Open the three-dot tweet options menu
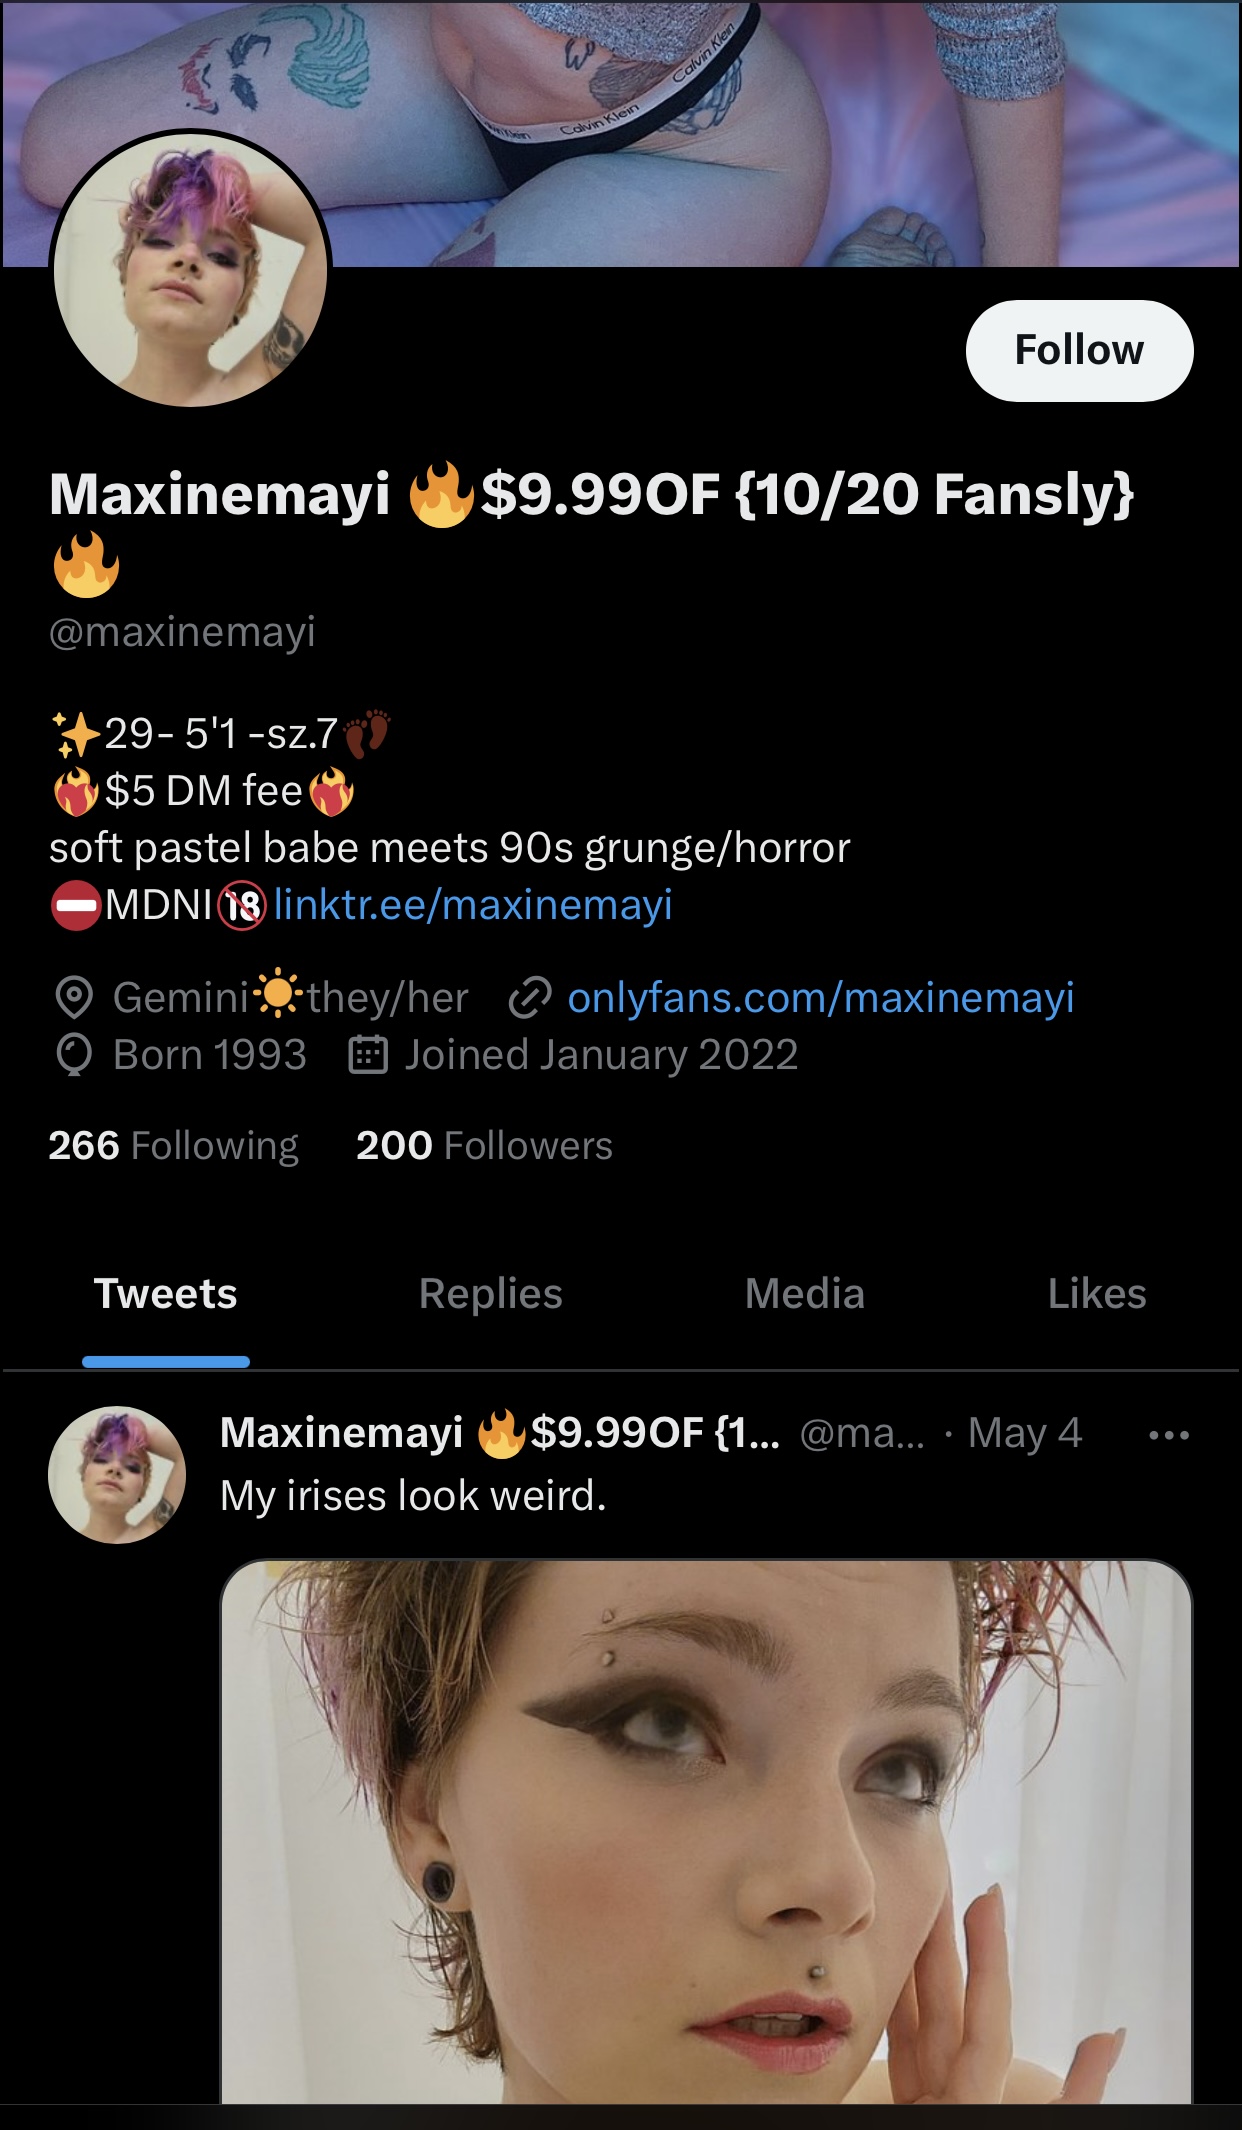The height and width of the screenshot is (2130, 1242). point(1169,1435)
